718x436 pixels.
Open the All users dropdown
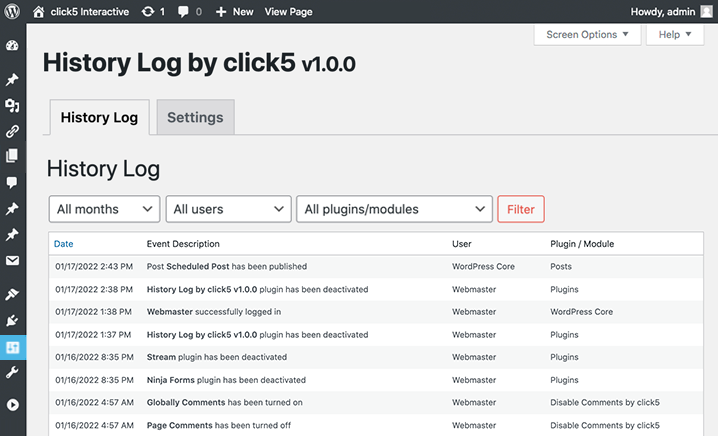228,209
